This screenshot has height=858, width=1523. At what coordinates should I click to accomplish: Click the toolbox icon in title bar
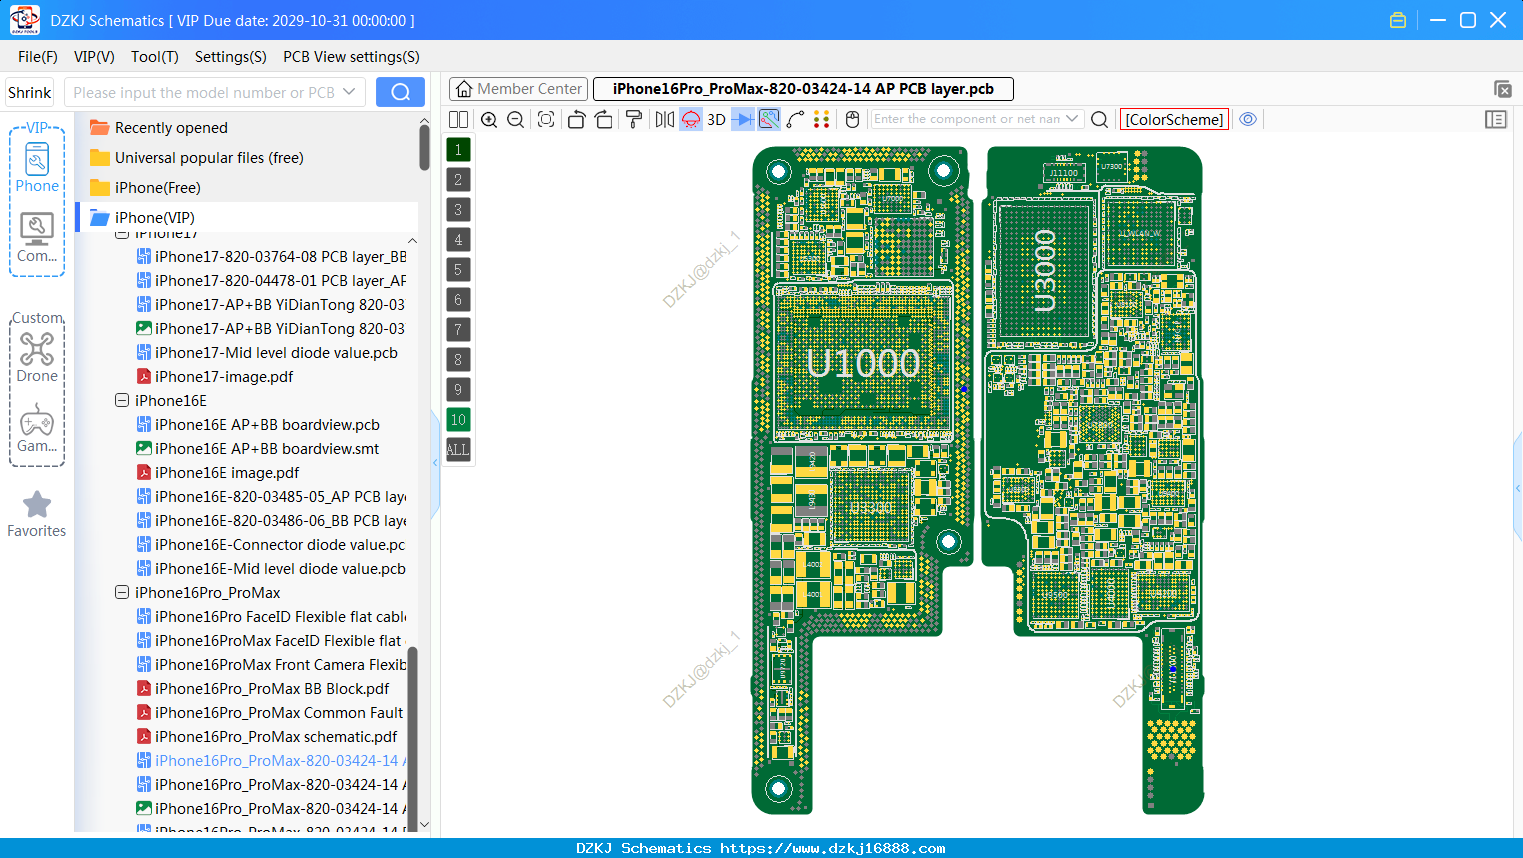click(1398, 20)
